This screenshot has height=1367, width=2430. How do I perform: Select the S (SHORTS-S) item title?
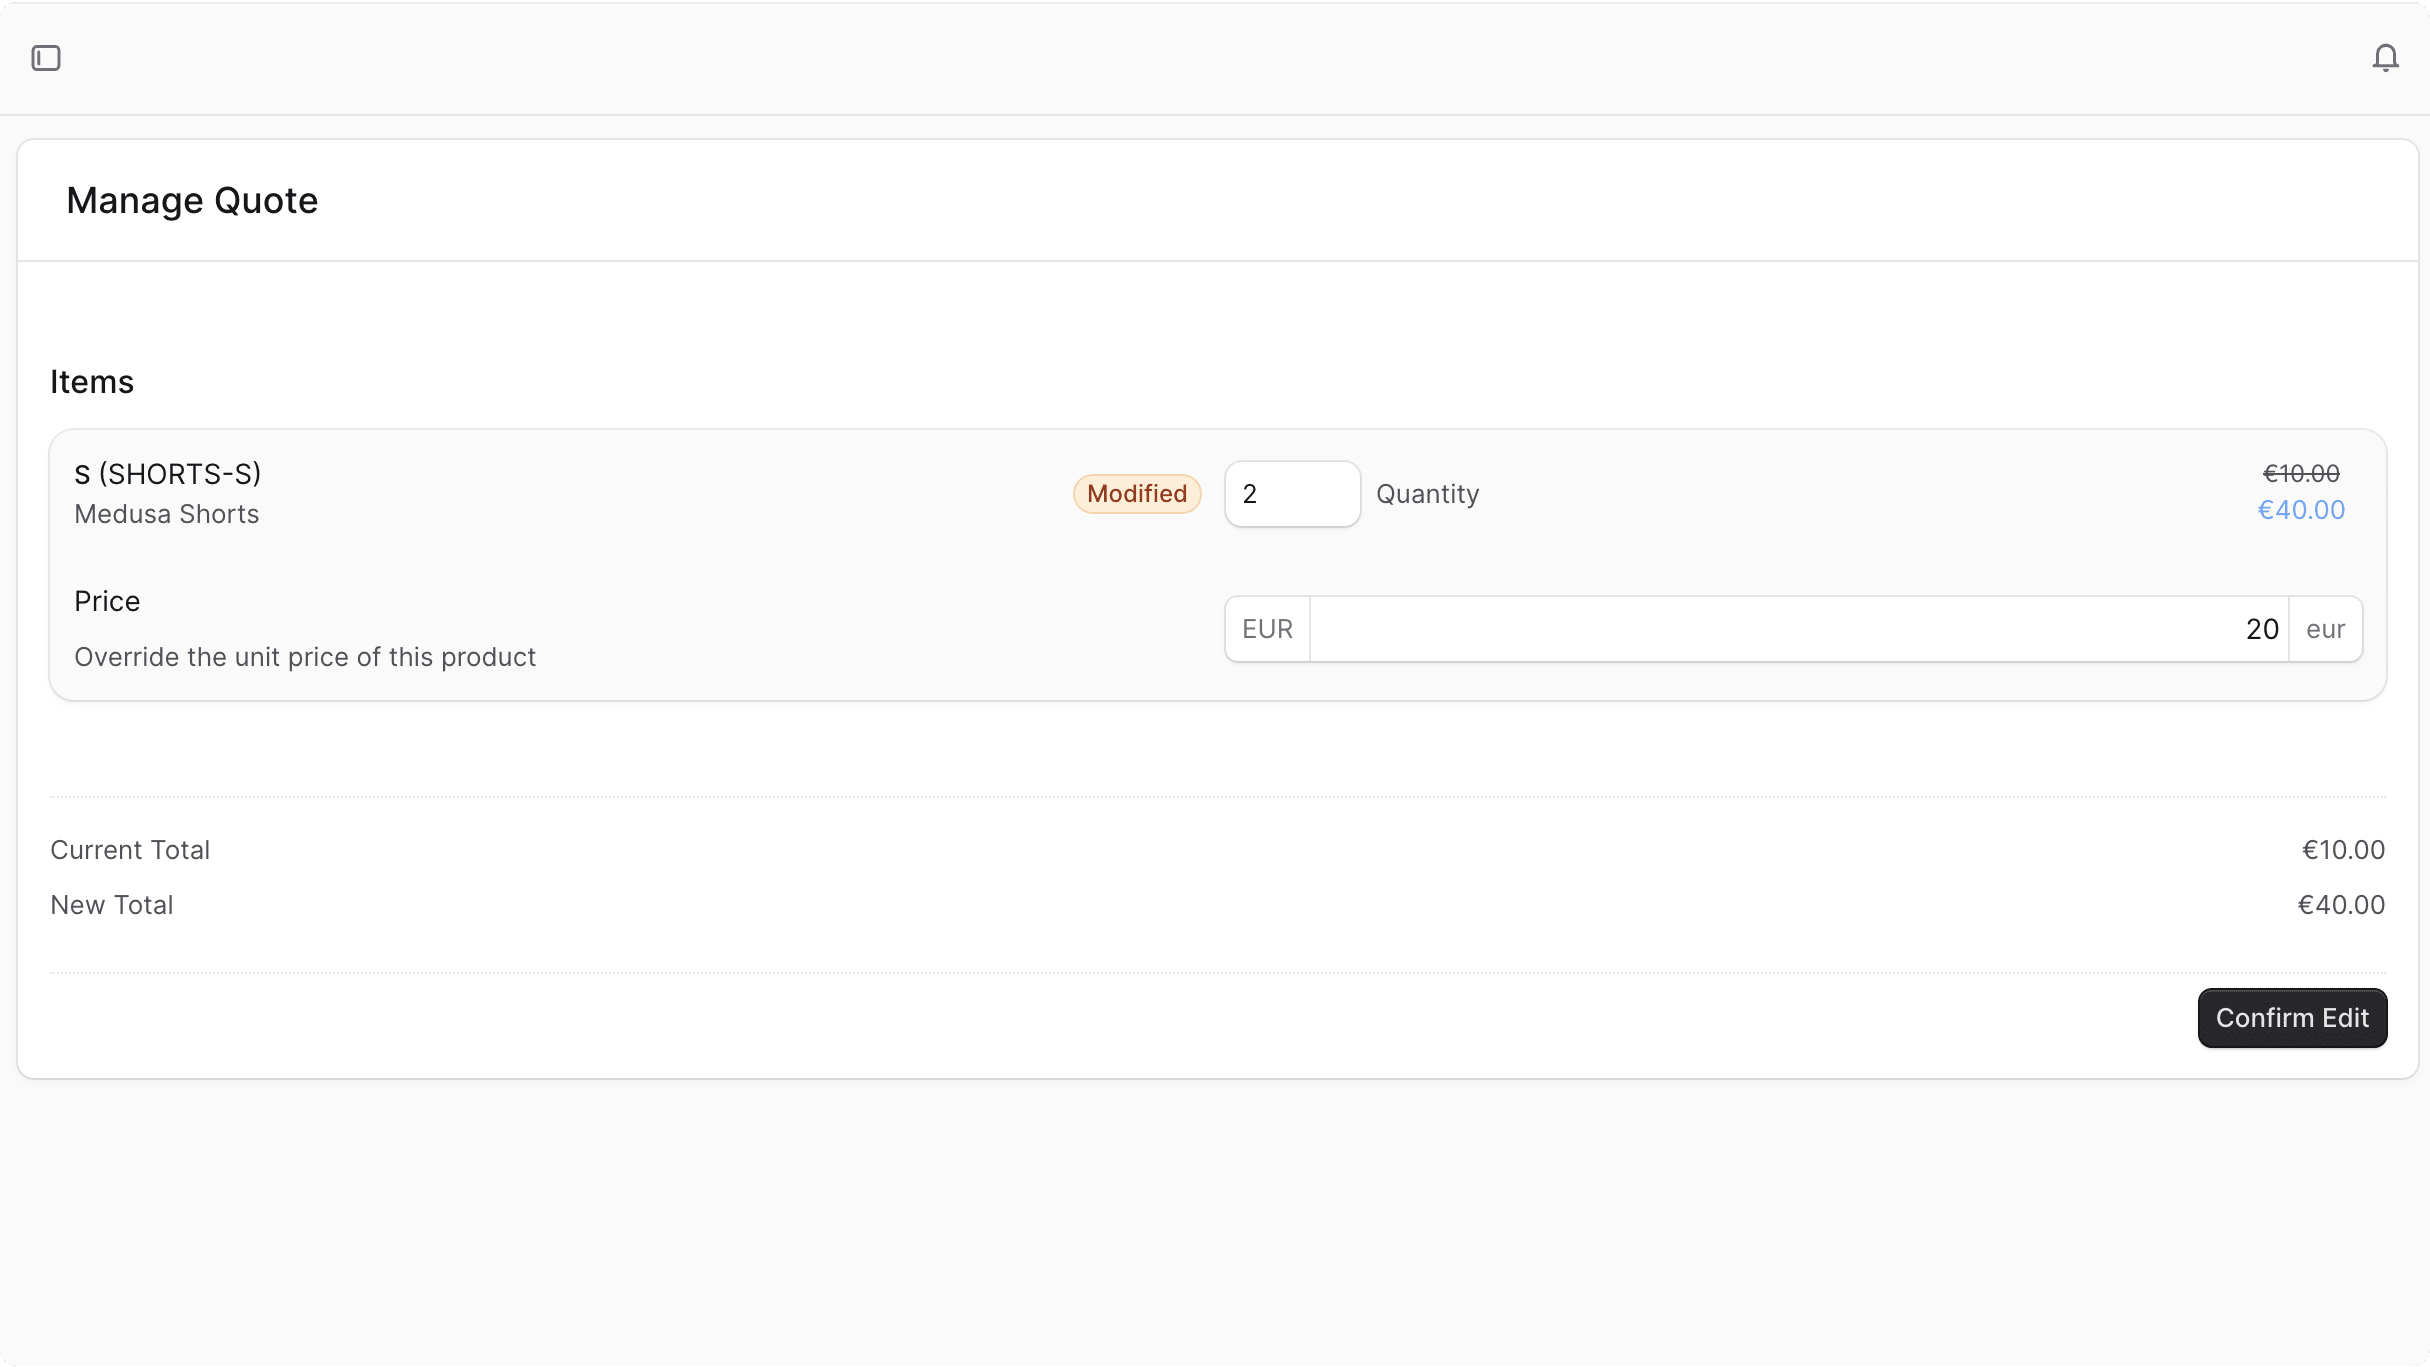coord(166,473)
